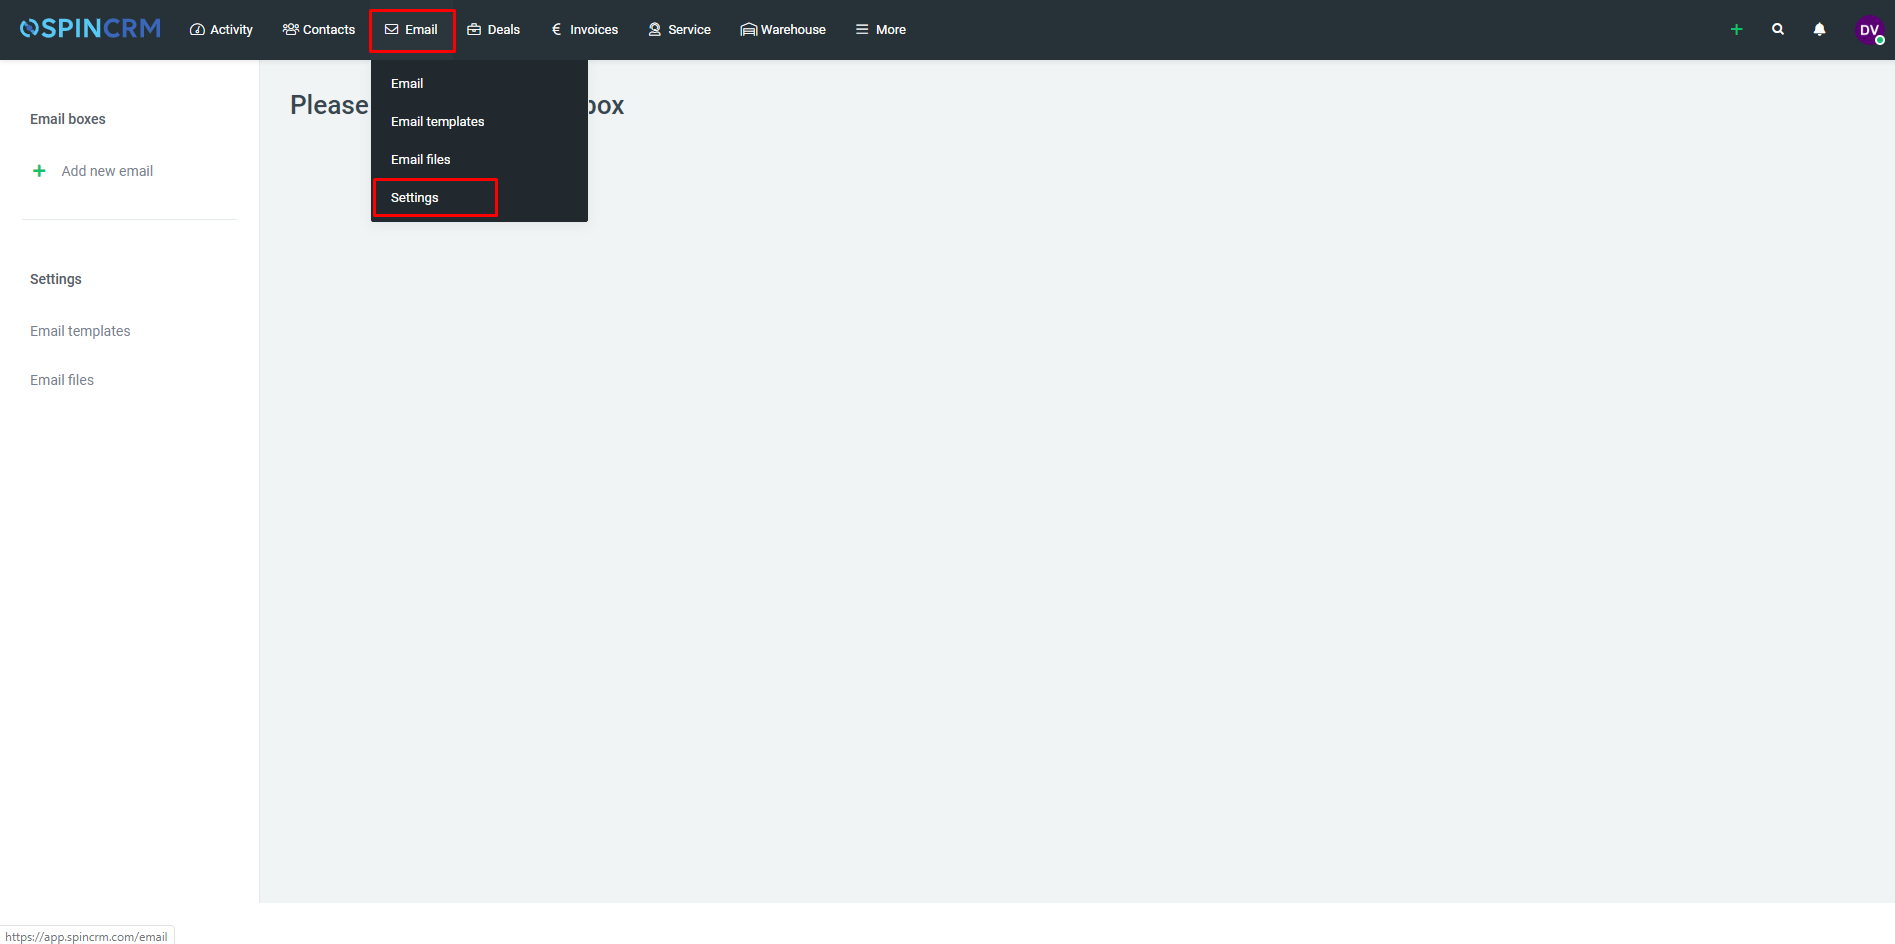1895x944 pixels.
Task: Click the Invoices euro icon
Action: 557,30
